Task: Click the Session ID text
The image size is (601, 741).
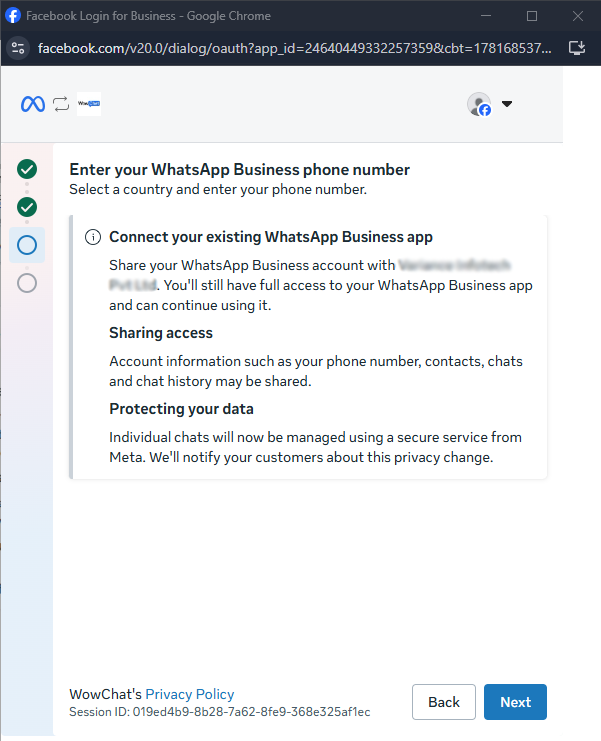Action: tap(220, 712)
